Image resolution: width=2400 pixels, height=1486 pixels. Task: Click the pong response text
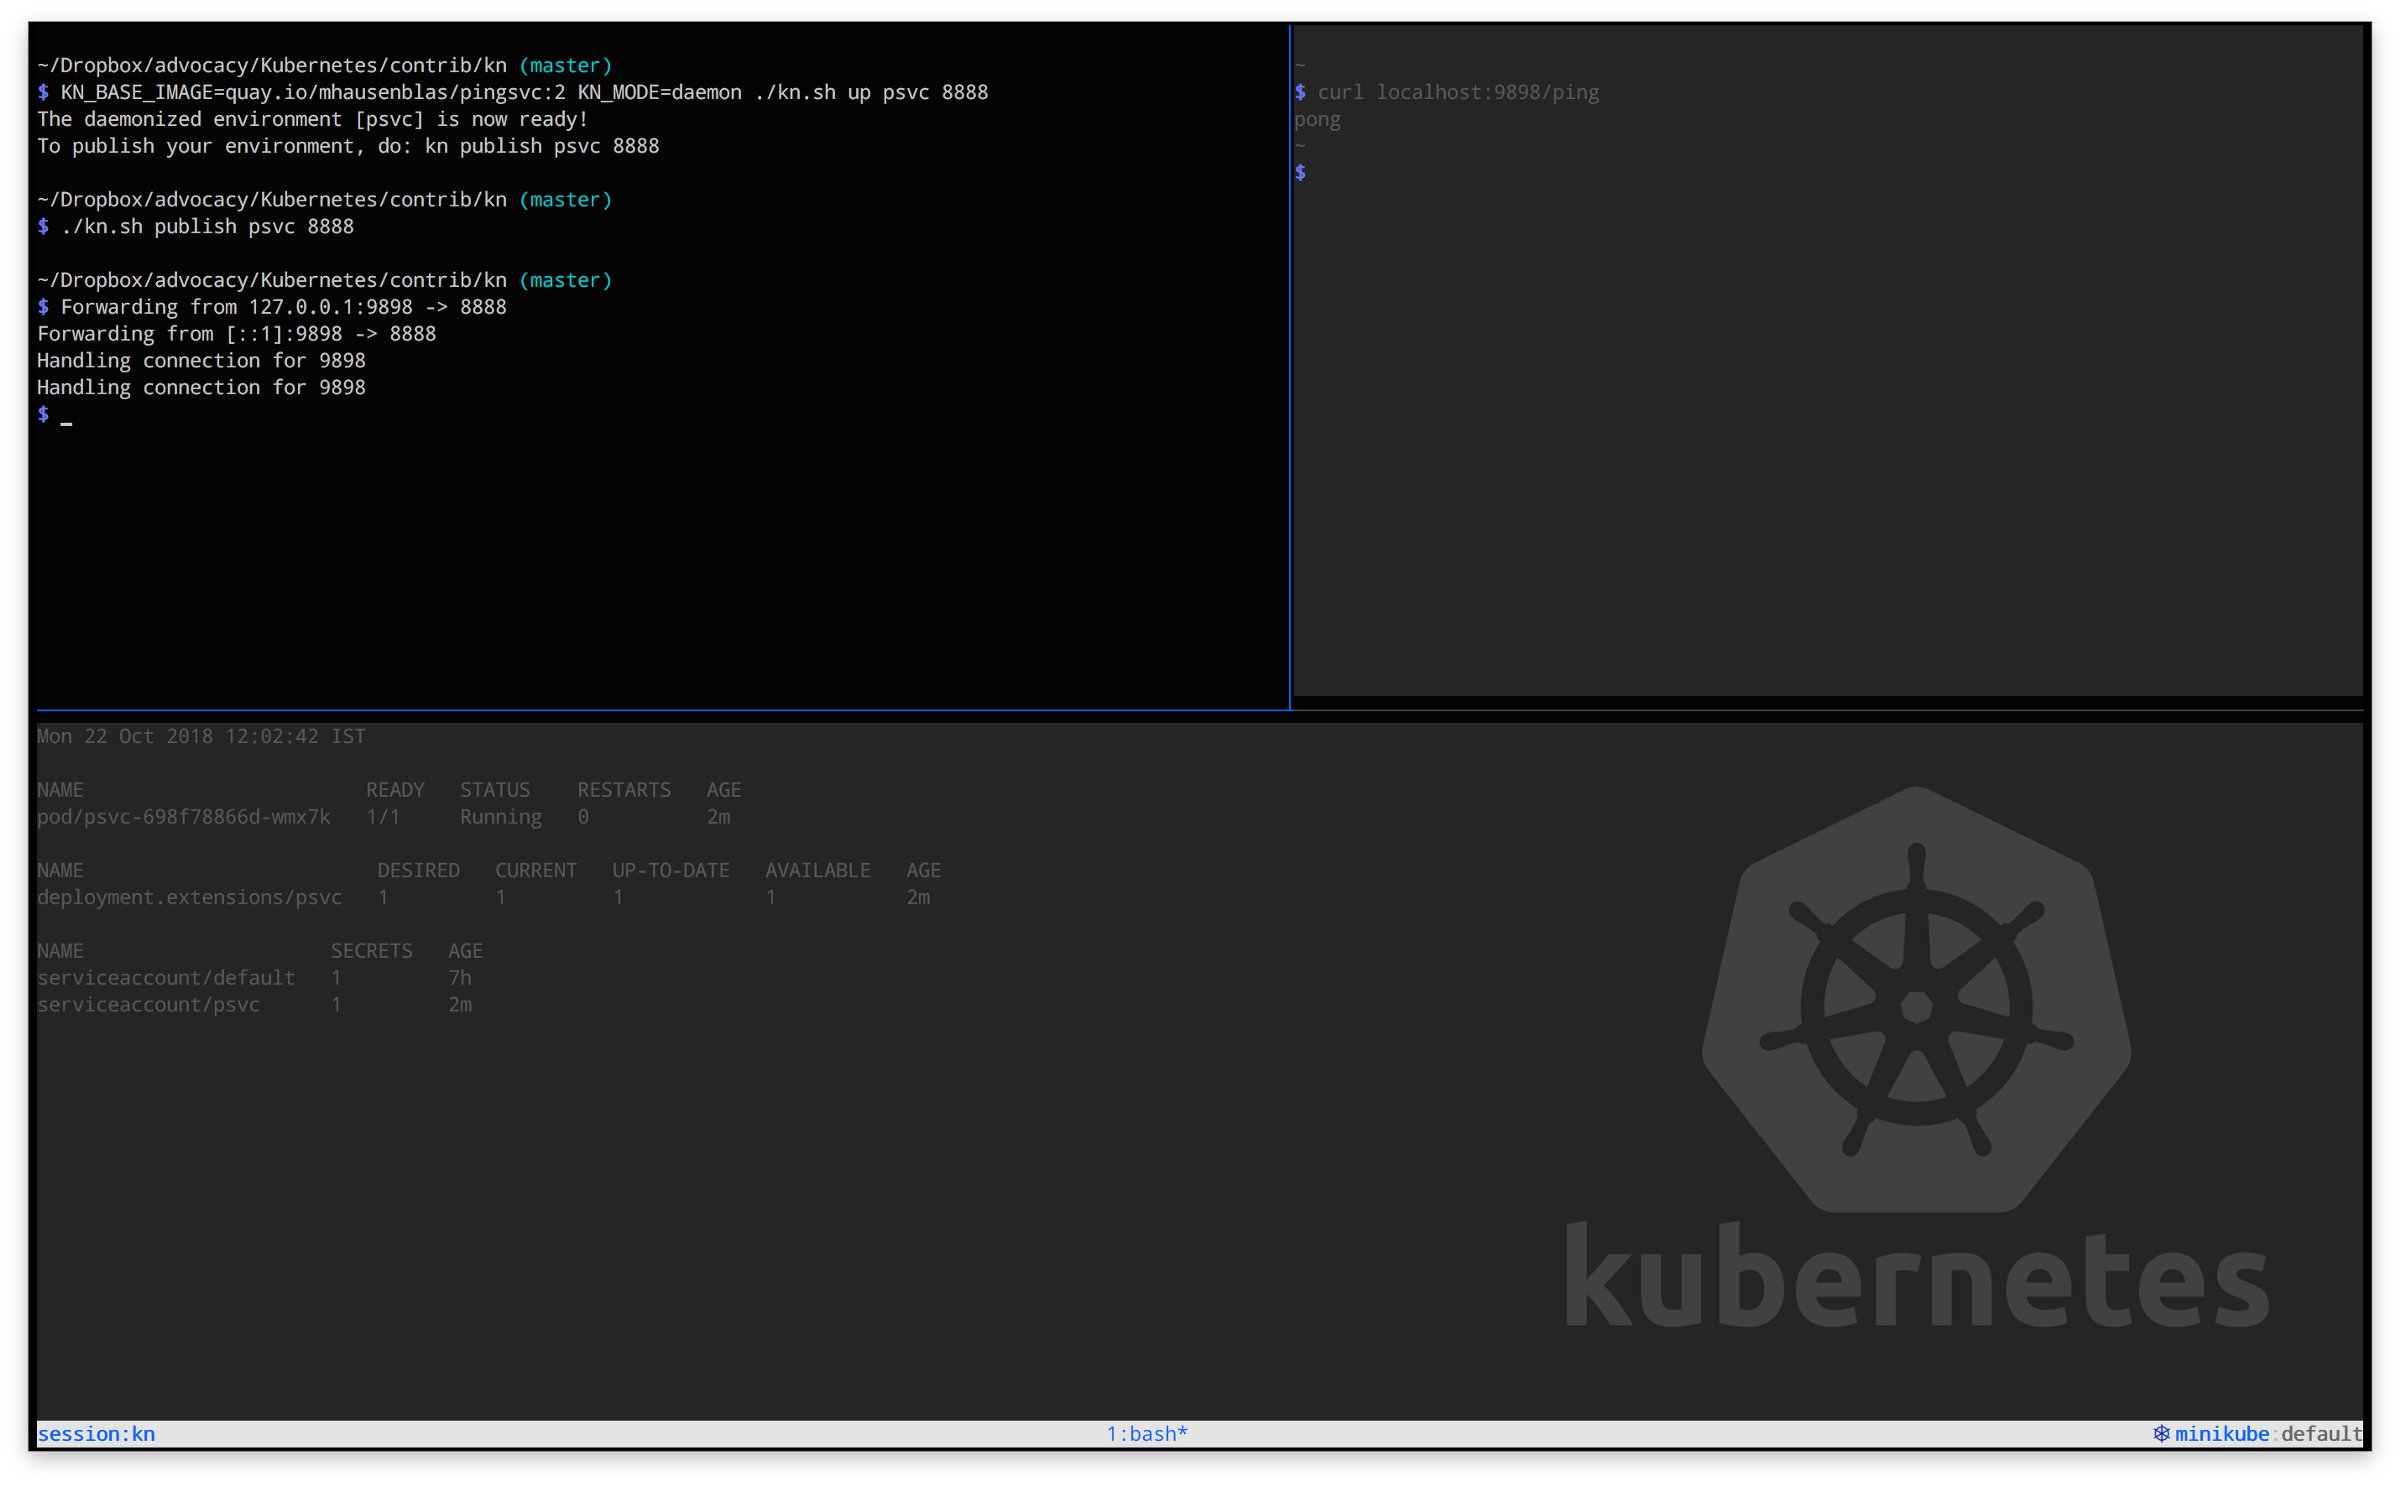click(x=1317, y=119)
